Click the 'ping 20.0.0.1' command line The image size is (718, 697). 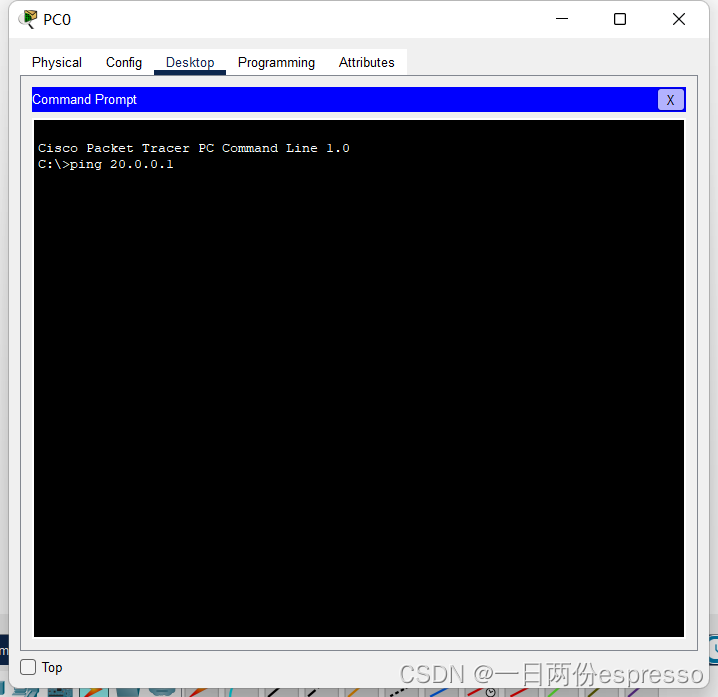(x=106, y=164)
